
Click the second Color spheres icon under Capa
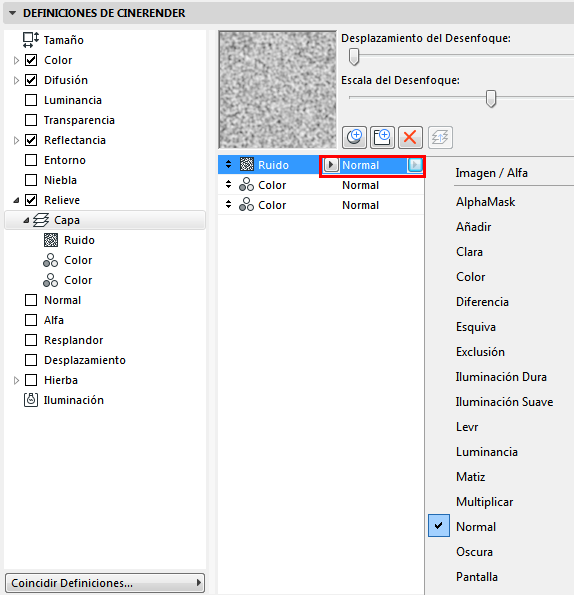tap(50, 280)
